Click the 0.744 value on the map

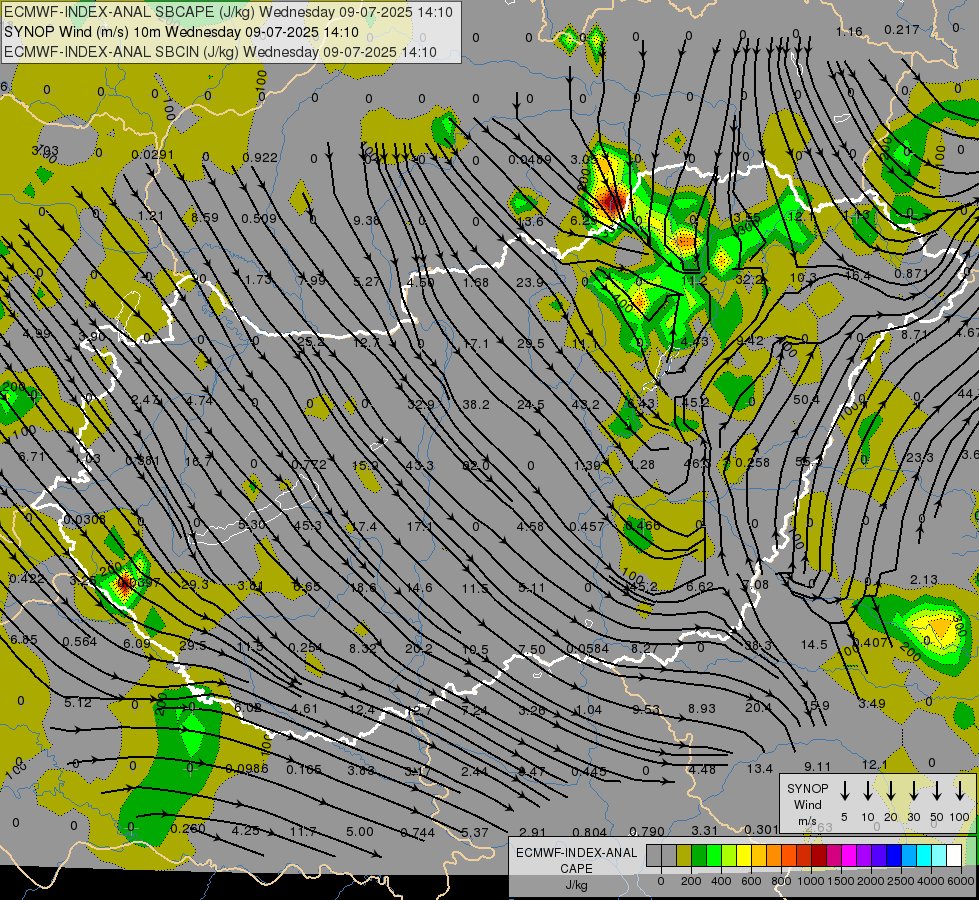417,833
